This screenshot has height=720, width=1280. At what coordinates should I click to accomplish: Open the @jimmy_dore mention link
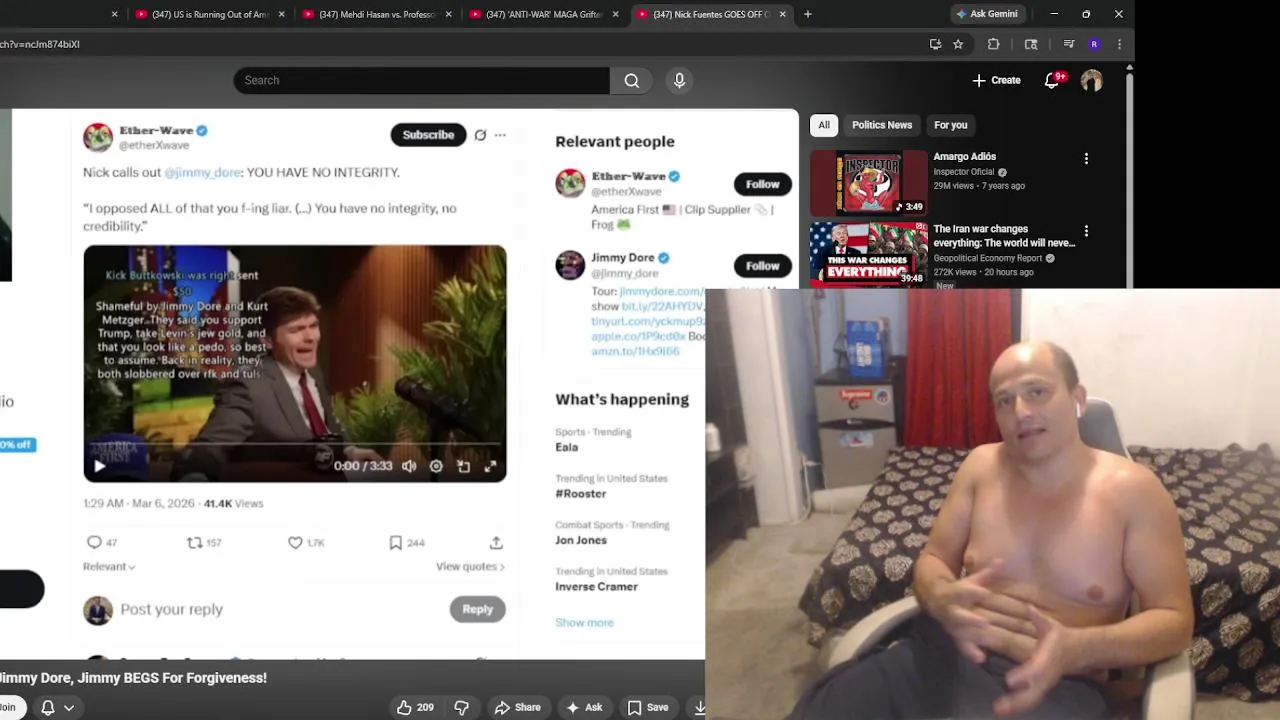(x=203, y=172)
